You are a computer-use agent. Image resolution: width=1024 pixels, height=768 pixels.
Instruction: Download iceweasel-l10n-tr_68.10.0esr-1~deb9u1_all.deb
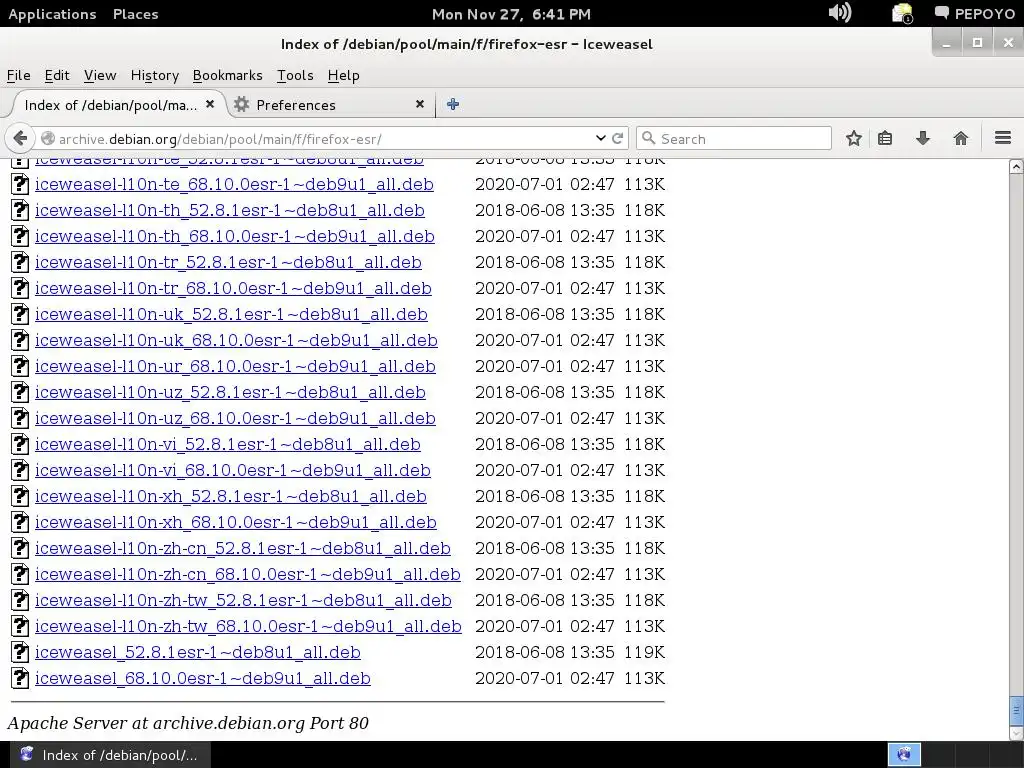point(233,288)
